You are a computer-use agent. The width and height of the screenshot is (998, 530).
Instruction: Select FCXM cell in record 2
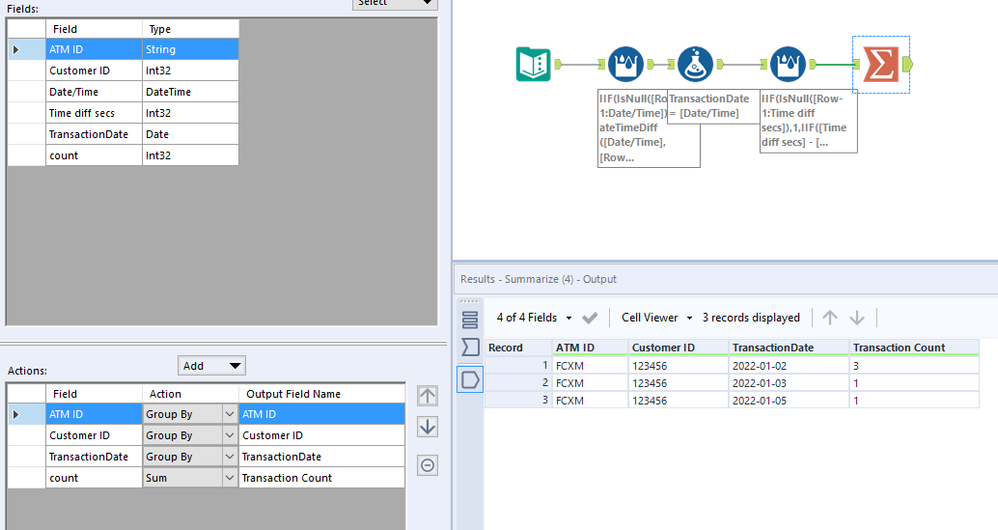tap(590, 383)
